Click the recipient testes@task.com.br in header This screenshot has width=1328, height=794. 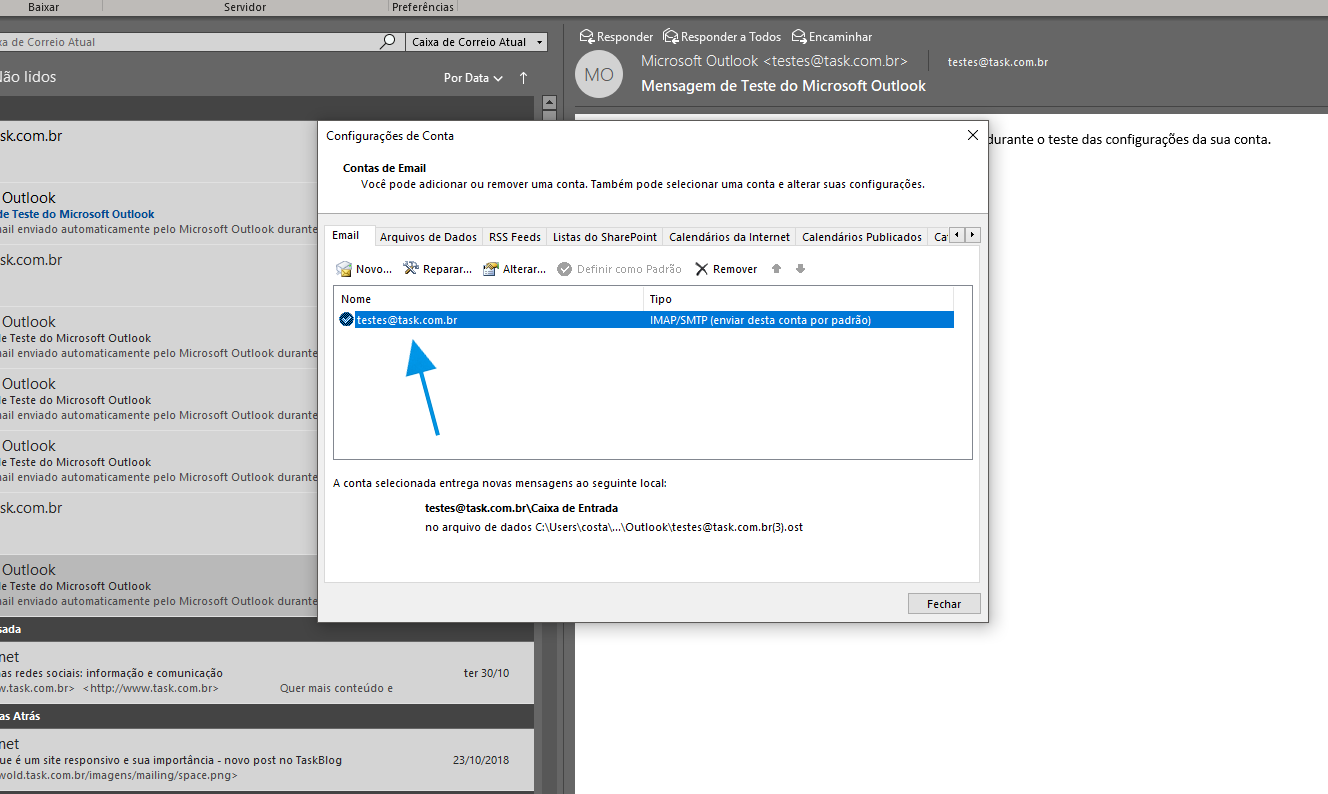coord(998,62)
